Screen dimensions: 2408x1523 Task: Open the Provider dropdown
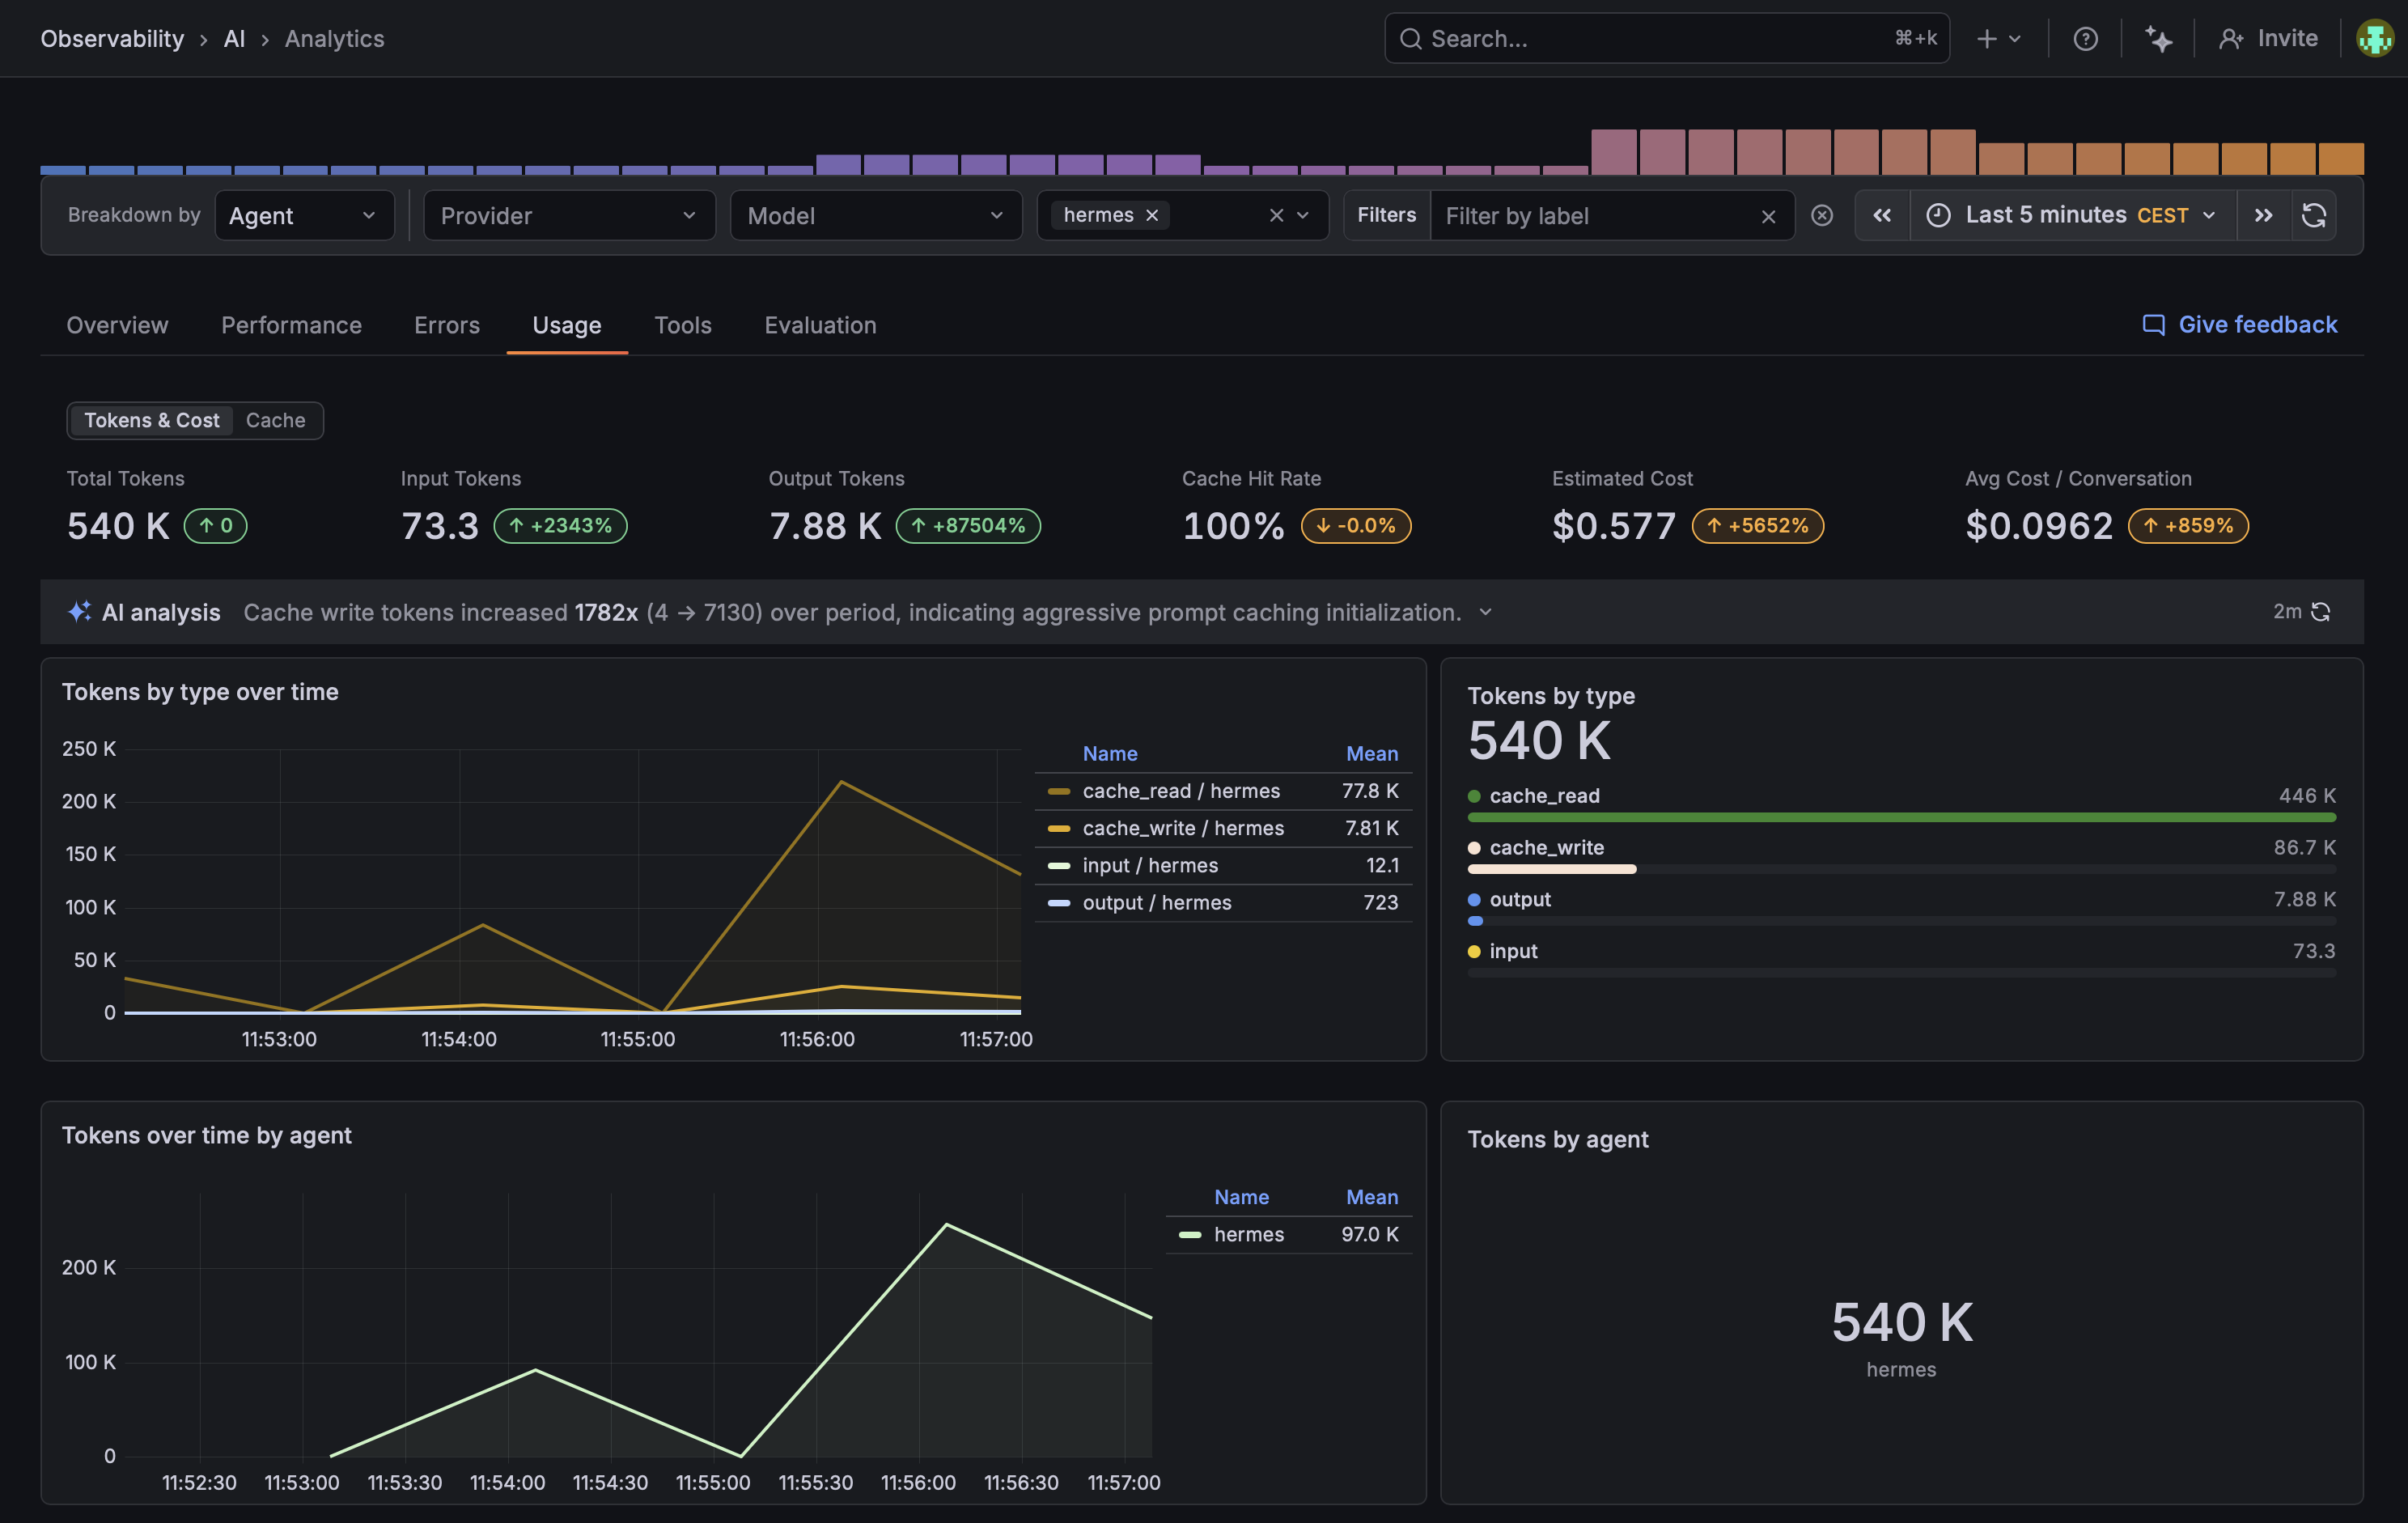(569, 216)
